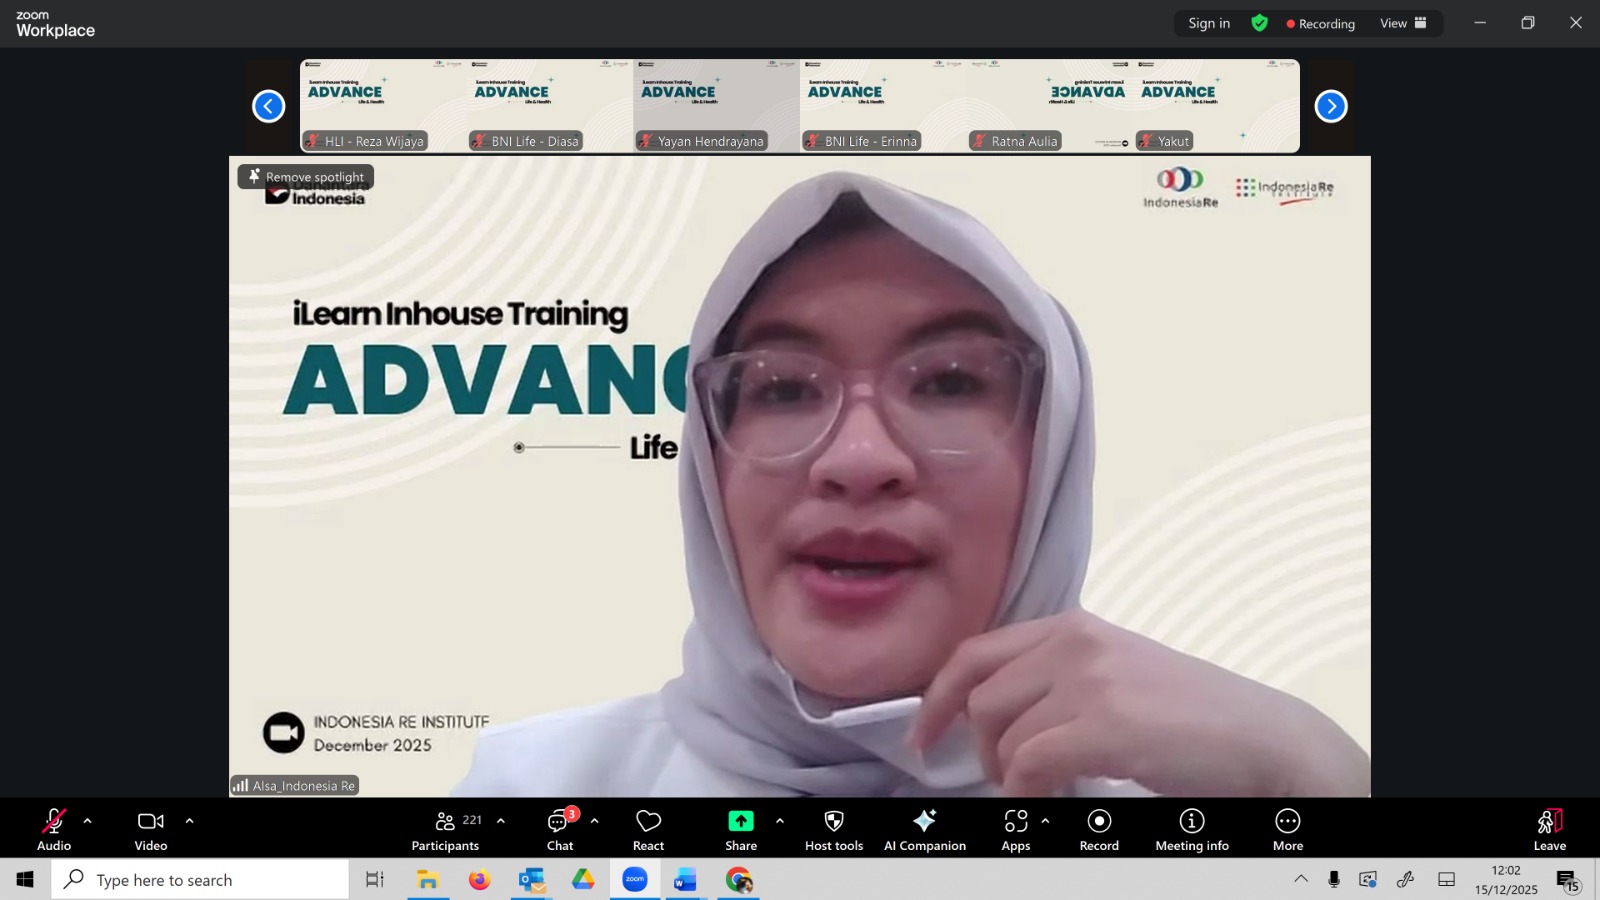
Task: Open the View layout menu
Action: pyautogui.click(x=1403, y=23)
